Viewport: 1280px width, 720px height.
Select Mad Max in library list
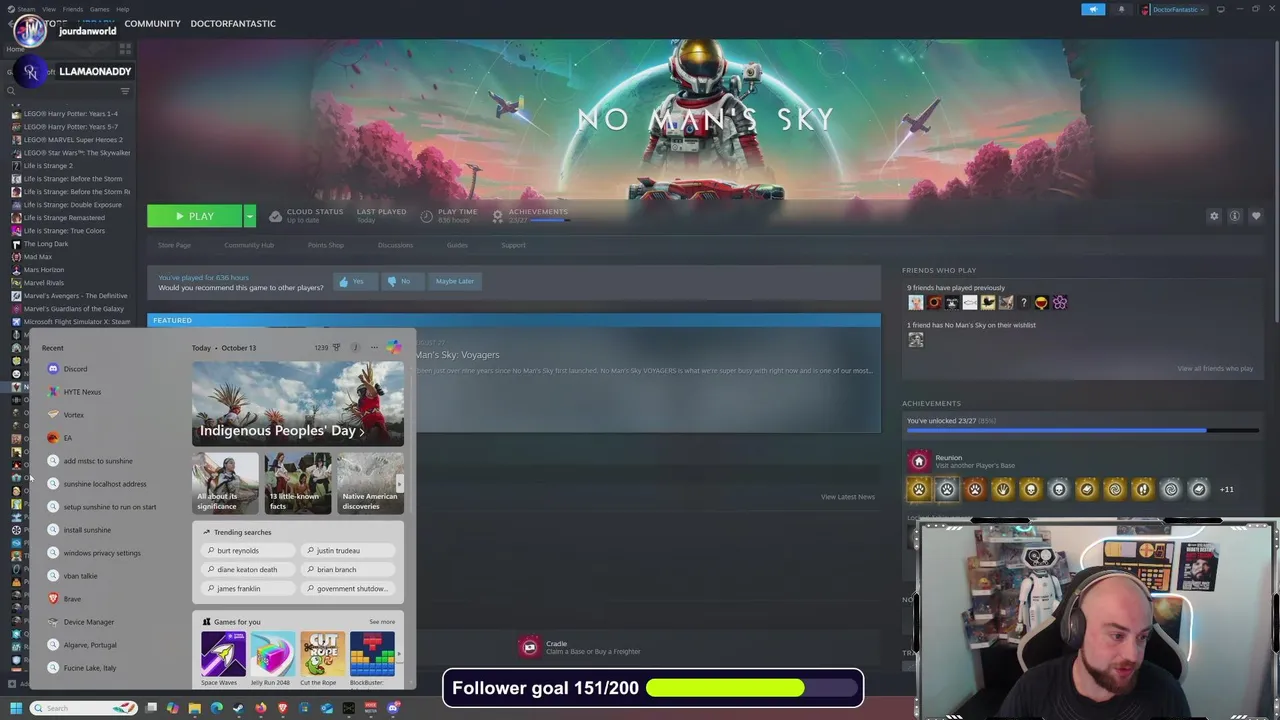[38, 257]
